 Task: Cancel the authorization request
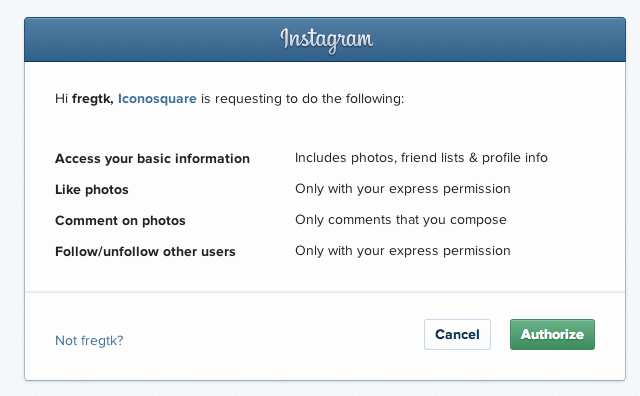[x=457, y=334]
